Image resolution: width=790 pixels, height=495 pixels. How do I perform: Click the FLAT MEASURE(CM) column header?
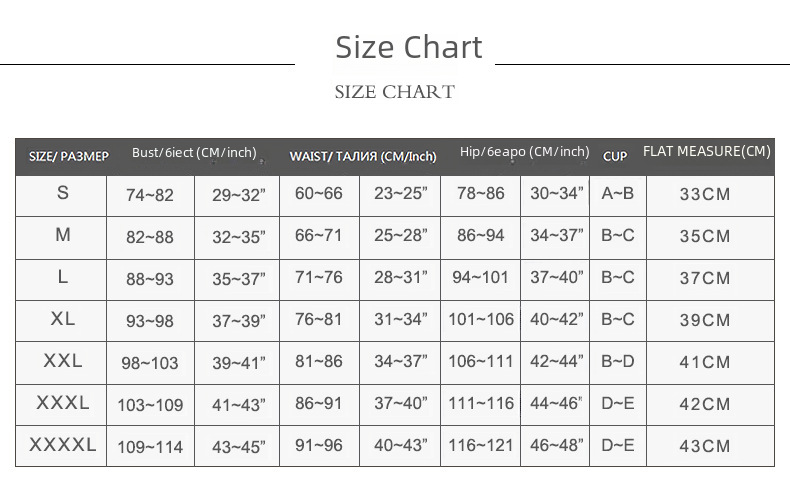tap(706, 152)
